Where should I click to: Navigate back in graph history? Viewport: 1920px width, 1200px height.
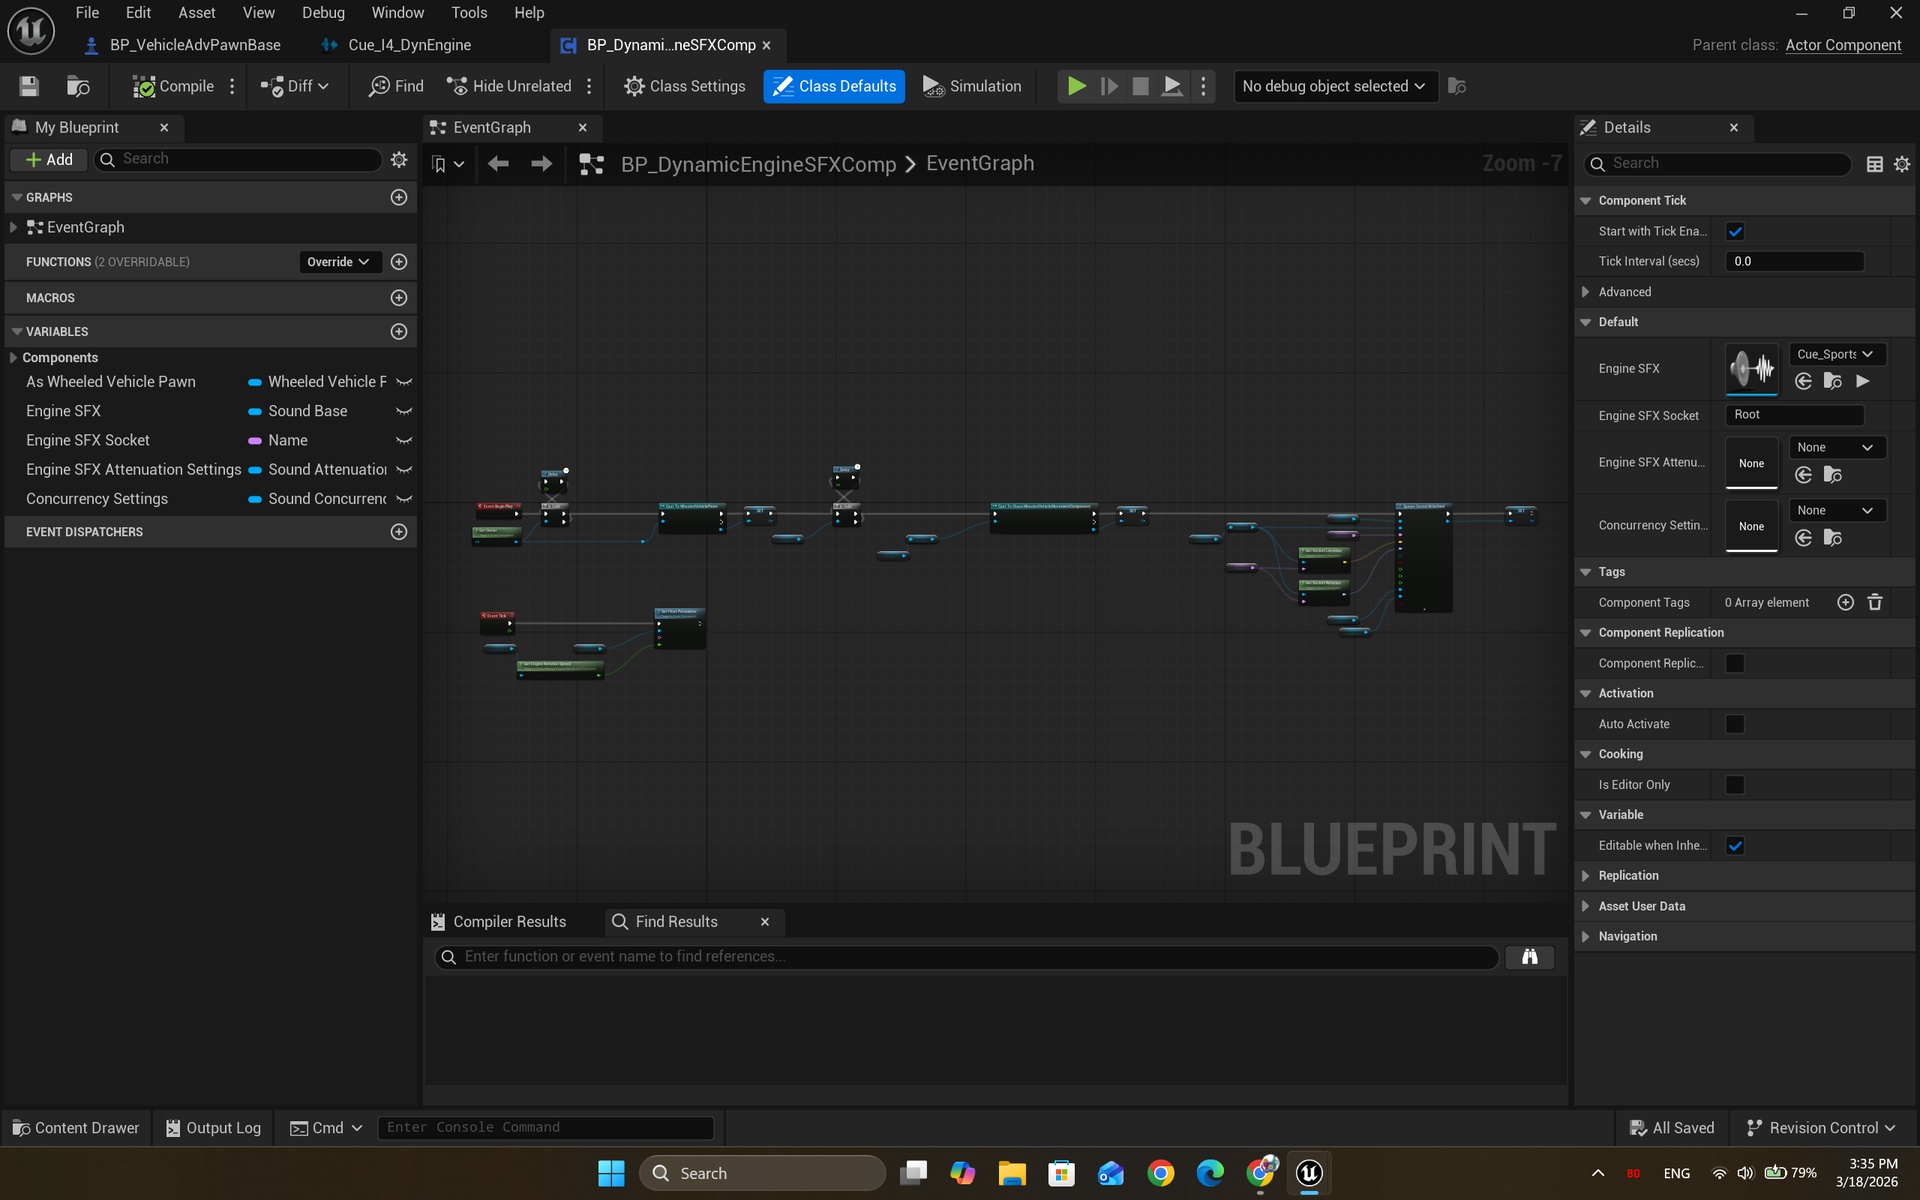point(498,163)
